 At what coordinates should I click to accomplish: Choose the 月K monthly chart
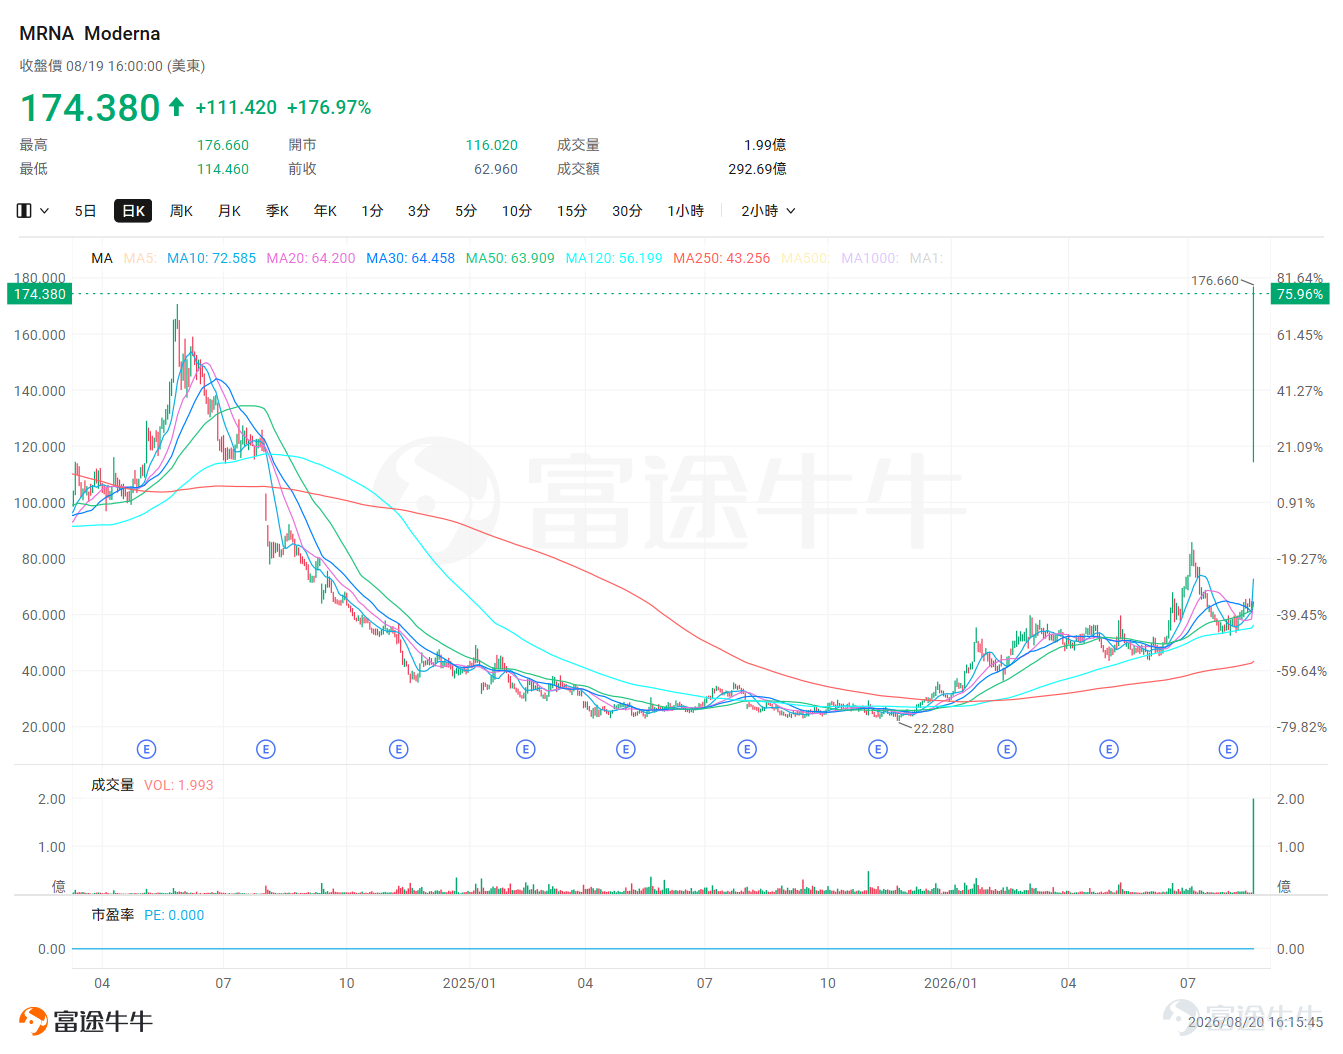(x=229, y=211)
